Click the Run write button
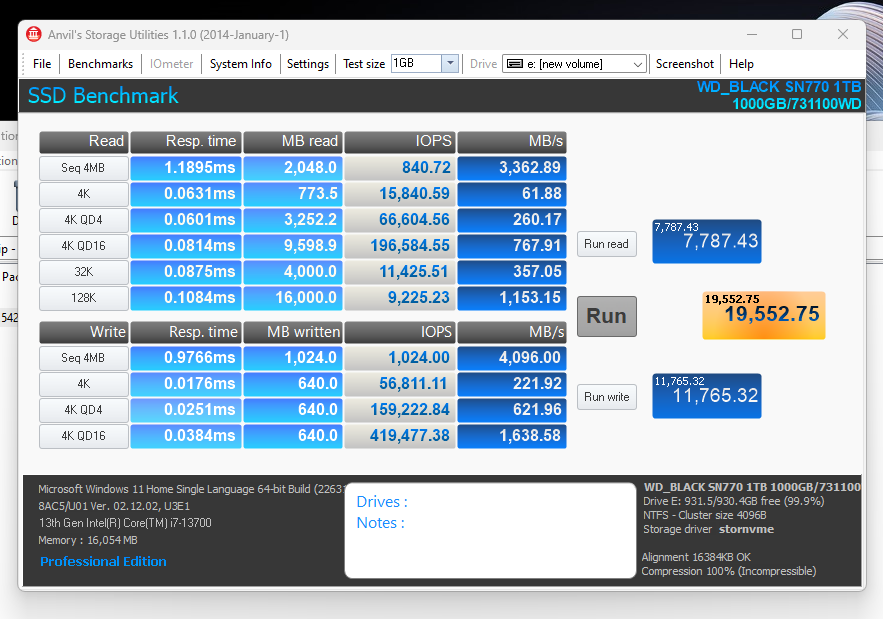Screen dimensions: 883x619 tap(606, 397)
